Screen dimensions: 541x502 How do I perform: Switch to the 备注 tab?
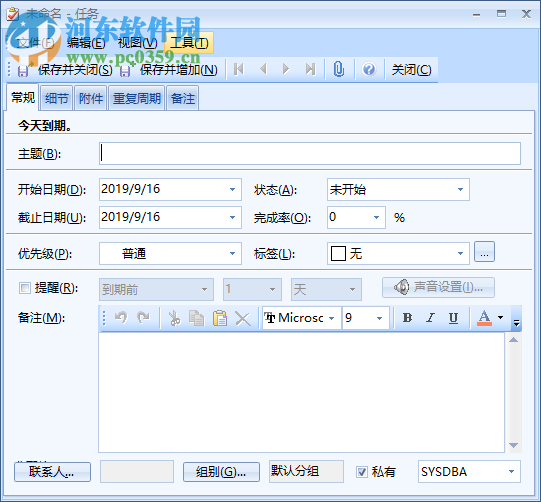[x=183, y=99]
